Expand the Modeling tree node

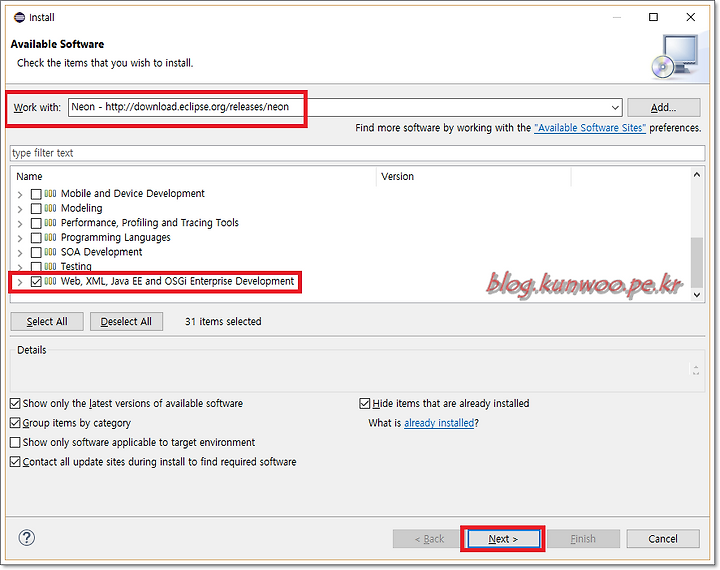20,209
